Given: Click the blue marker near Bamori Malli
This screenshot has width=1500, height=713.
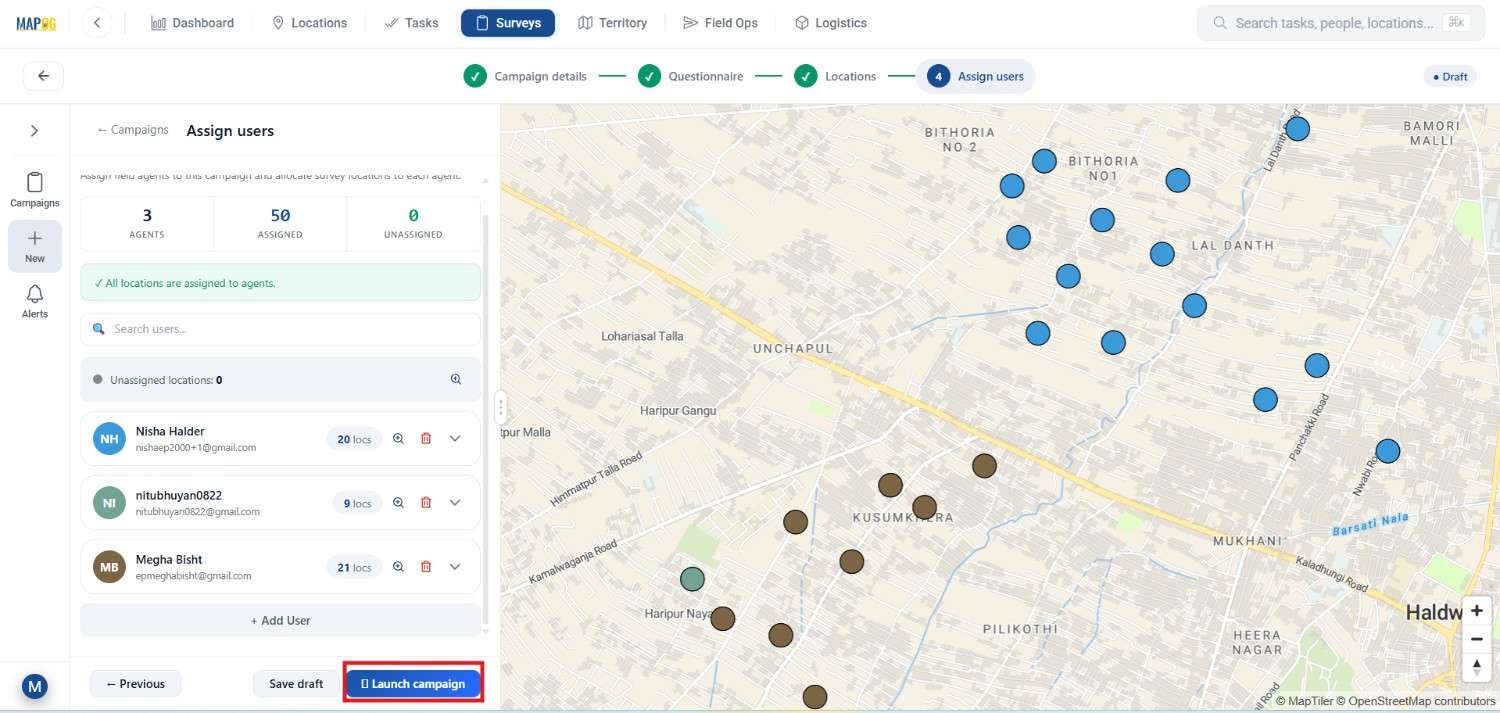Looking at the screenshot, I should pyautogui.click(x=1297, y=128).
